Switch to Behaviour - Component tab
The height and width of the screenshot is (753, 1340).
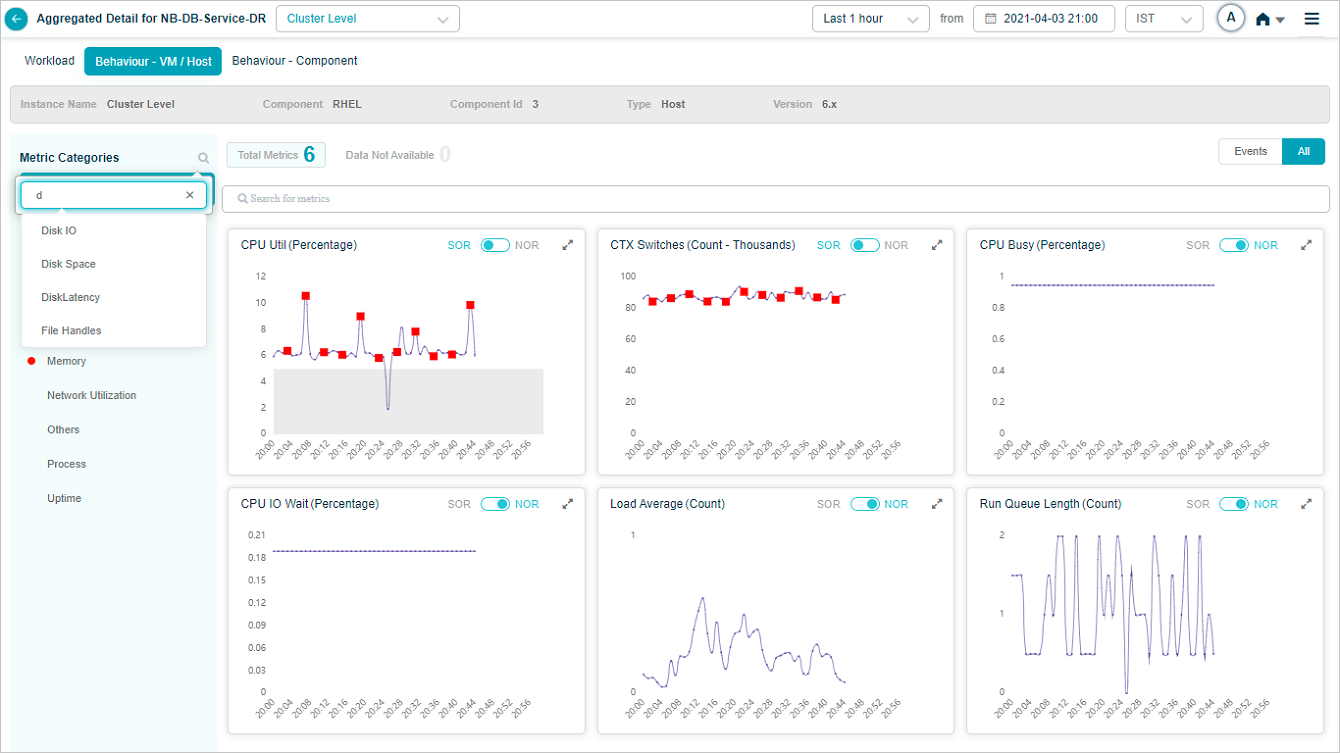pos(294,61)
